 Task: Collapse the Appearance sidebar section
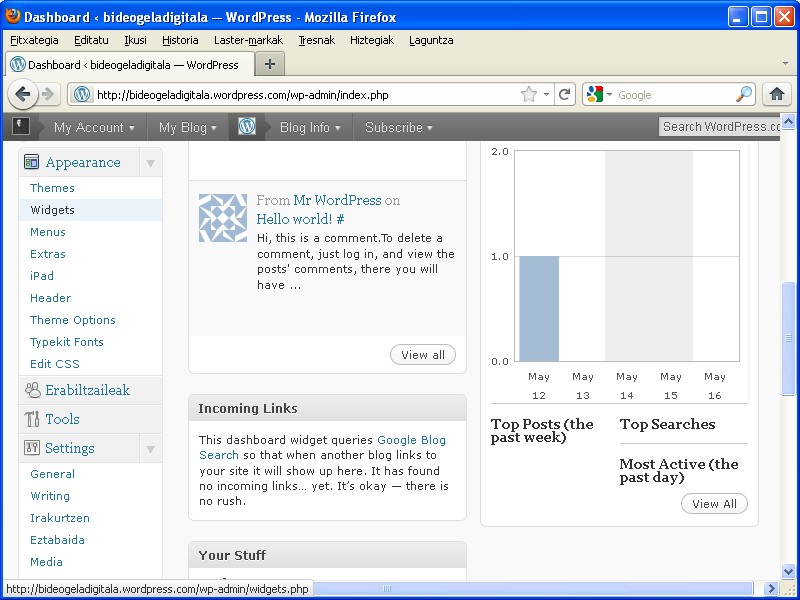click(x=151, y=163)
